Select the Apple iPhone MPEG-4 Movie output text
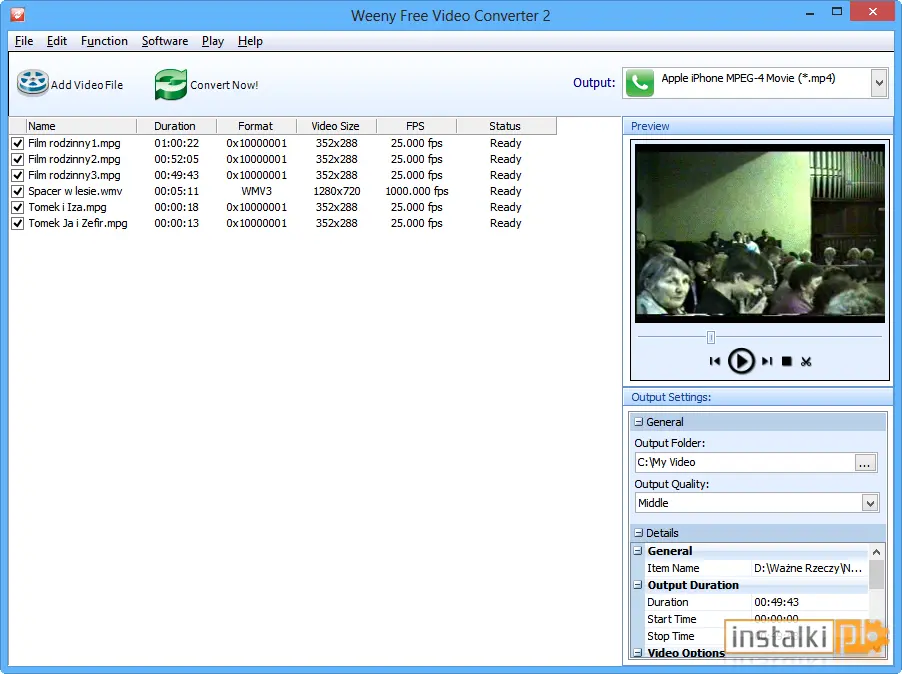This screenshot has height=674, width=902. pyautogui.click(x=748, y=78)
